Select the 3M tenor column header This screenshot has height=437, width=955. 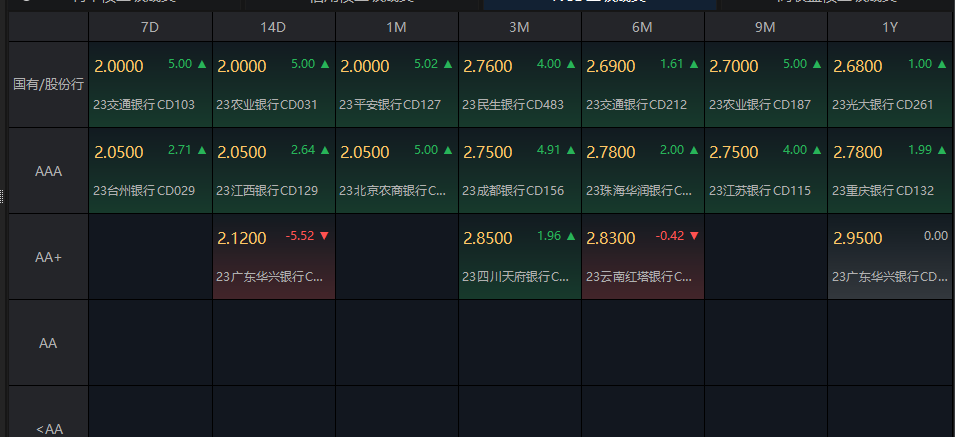tap(520, 27)
